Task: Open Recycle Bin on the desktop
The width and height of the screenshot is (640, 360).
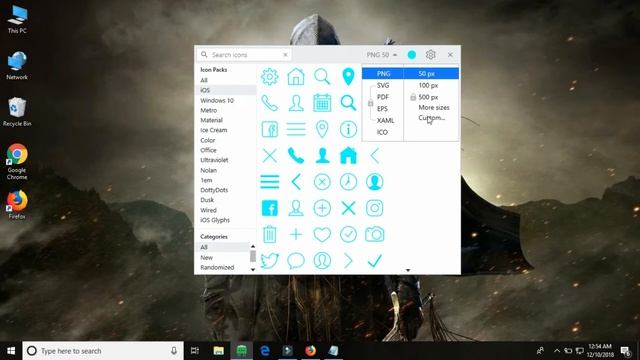Action: click(17, 112)
